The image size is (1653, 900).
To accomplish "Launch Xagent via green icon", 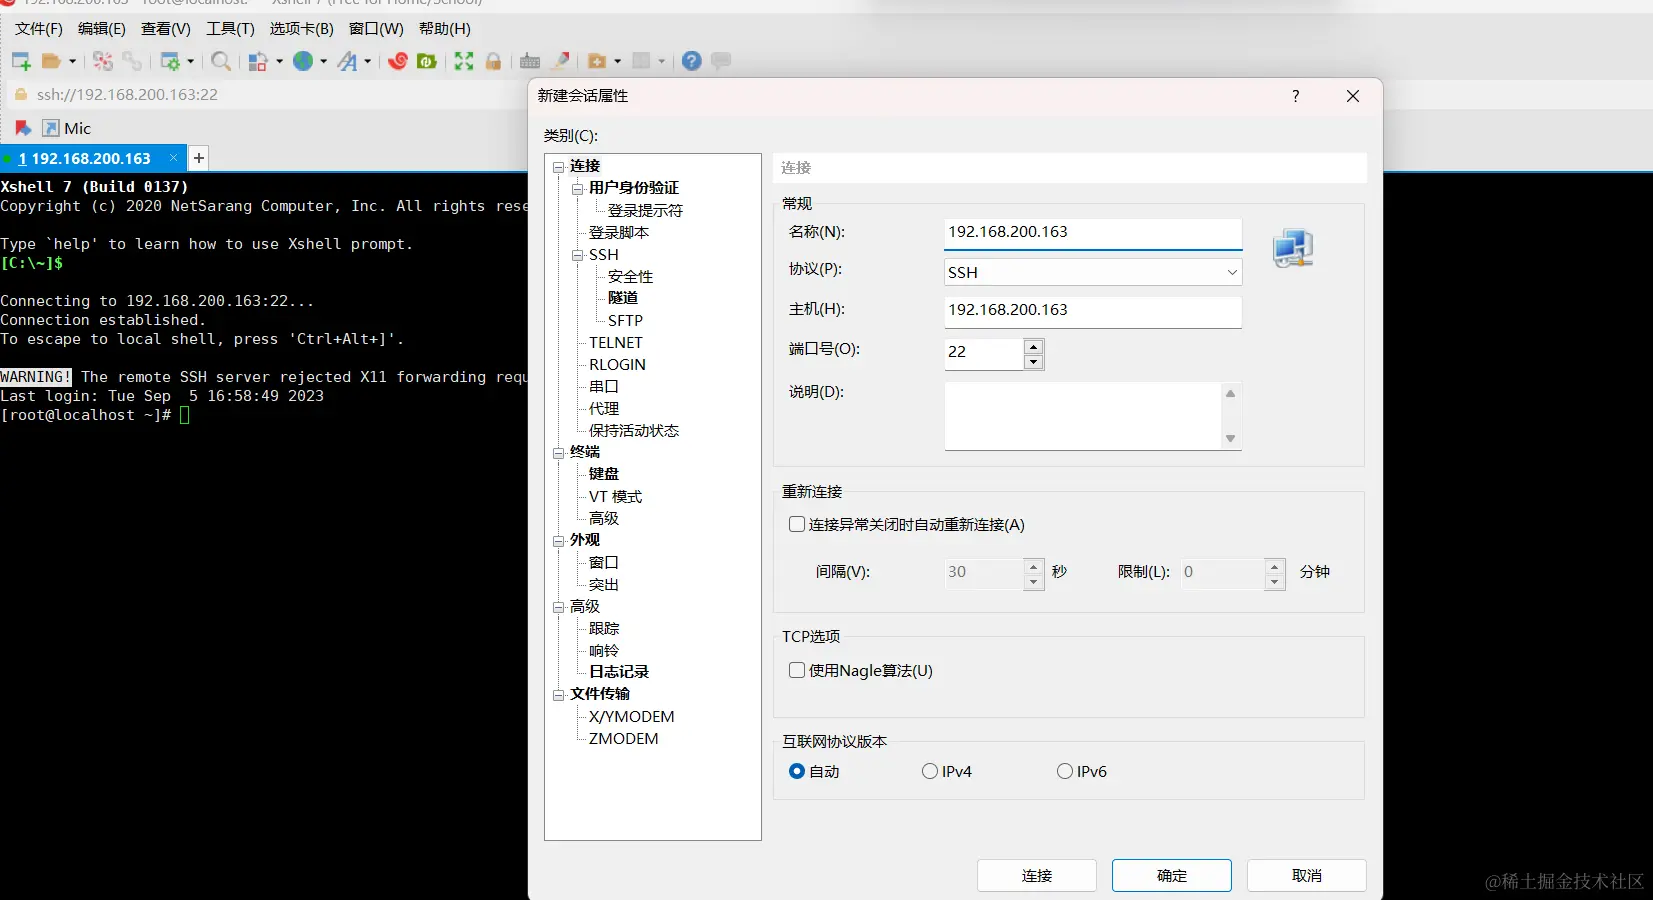I will pos(427,62).
